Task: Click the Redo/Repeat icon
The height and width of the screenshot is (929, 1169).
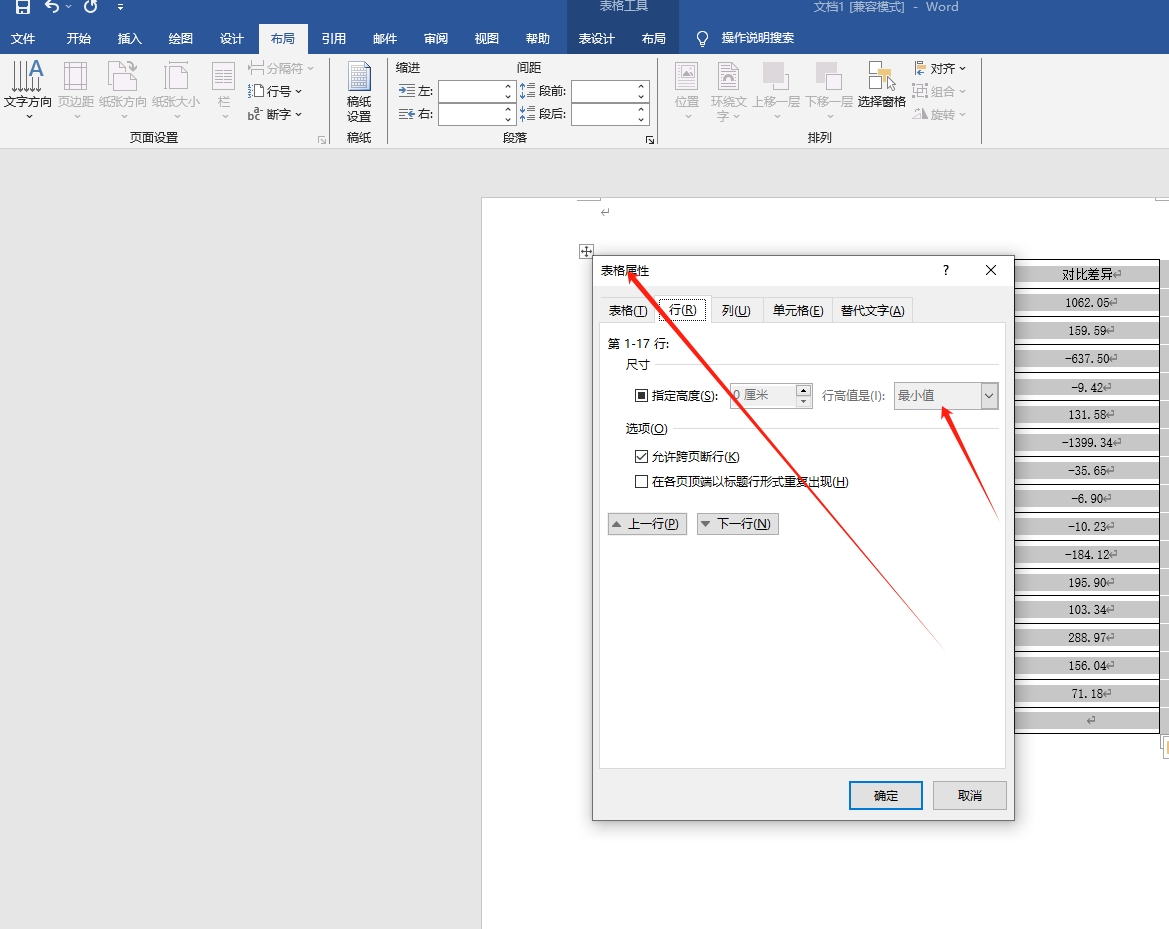Action: 90,7
